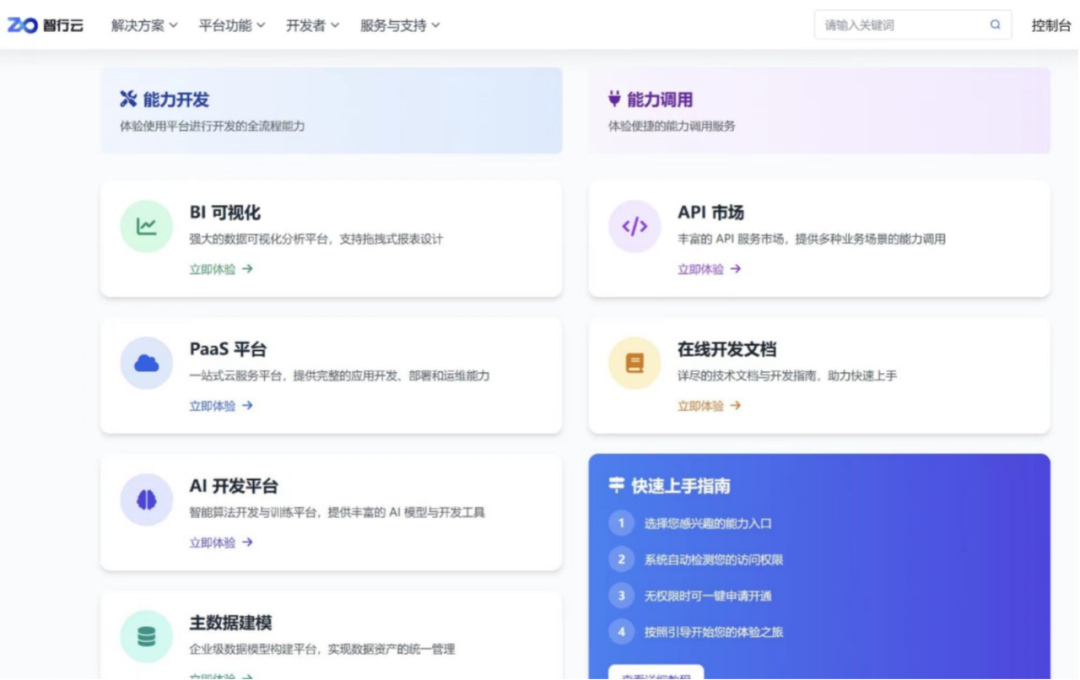The height and width of the screenshot is (680, 1080).
Task: Select the API 市场 description text
Action: (811, 239)
